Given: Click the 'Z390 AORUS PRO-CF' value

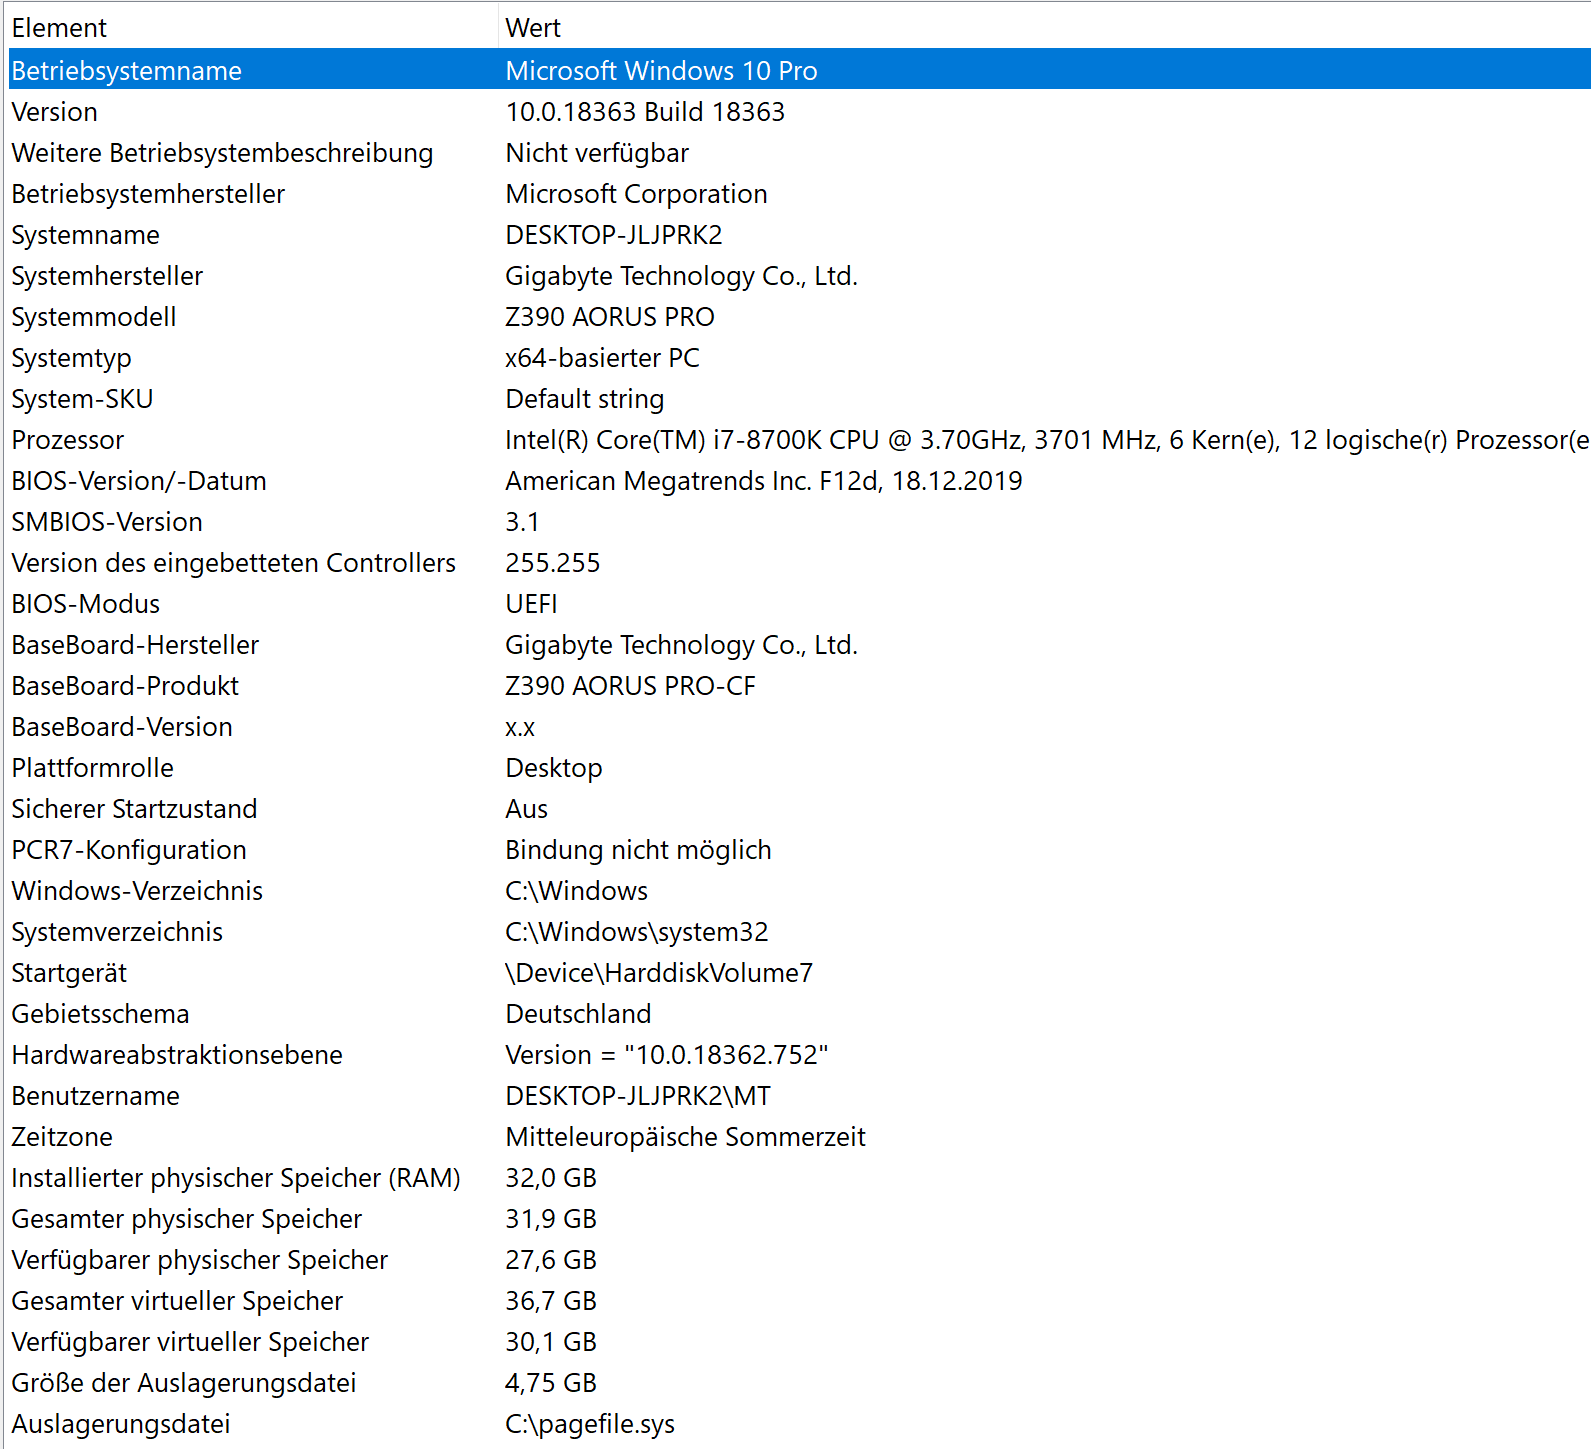Looking at the screenshot, I should point(630,686).
